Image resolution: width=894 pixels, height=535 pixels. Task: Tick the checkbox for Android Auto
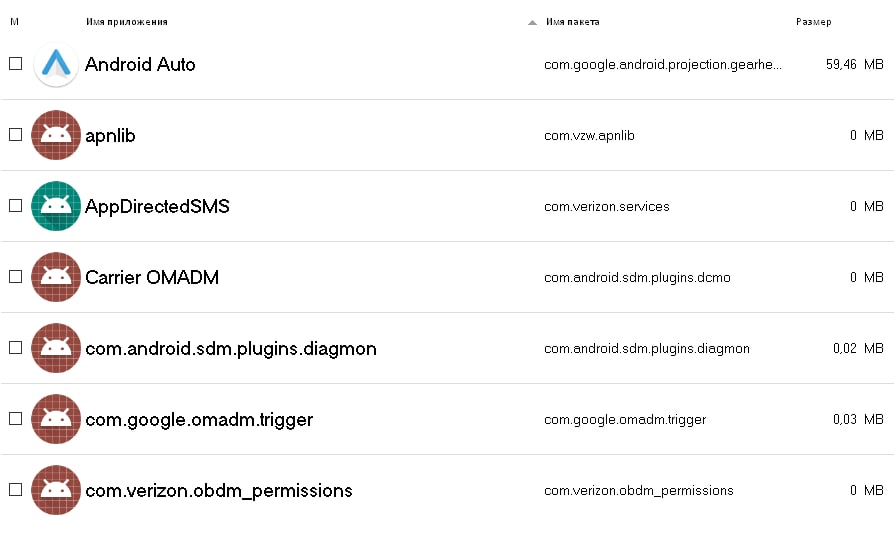tap(15, 63)
